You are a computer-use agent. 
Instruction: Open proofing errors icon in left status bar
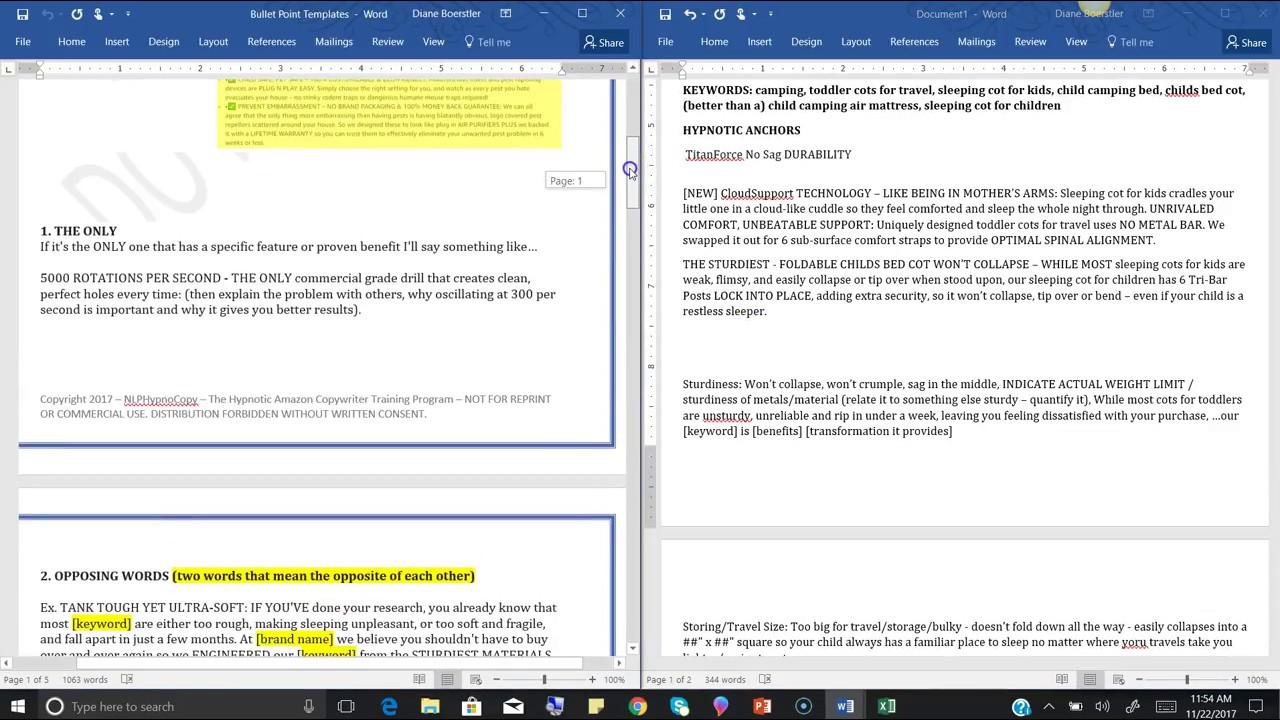[x=127, y=680]
